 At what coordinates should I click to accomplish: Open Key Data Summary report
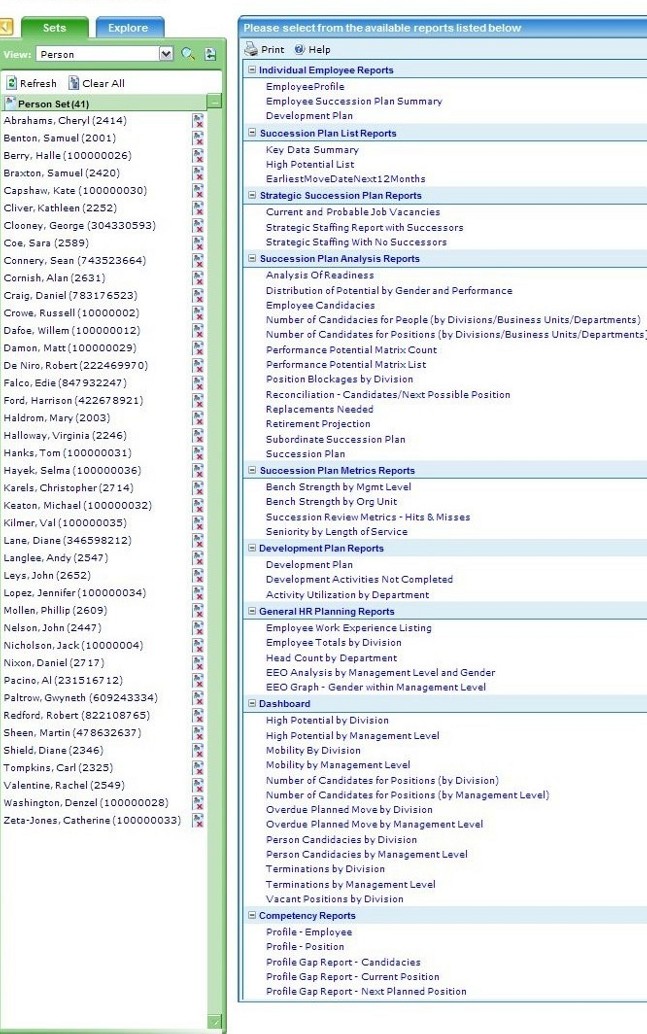(313, 150)
